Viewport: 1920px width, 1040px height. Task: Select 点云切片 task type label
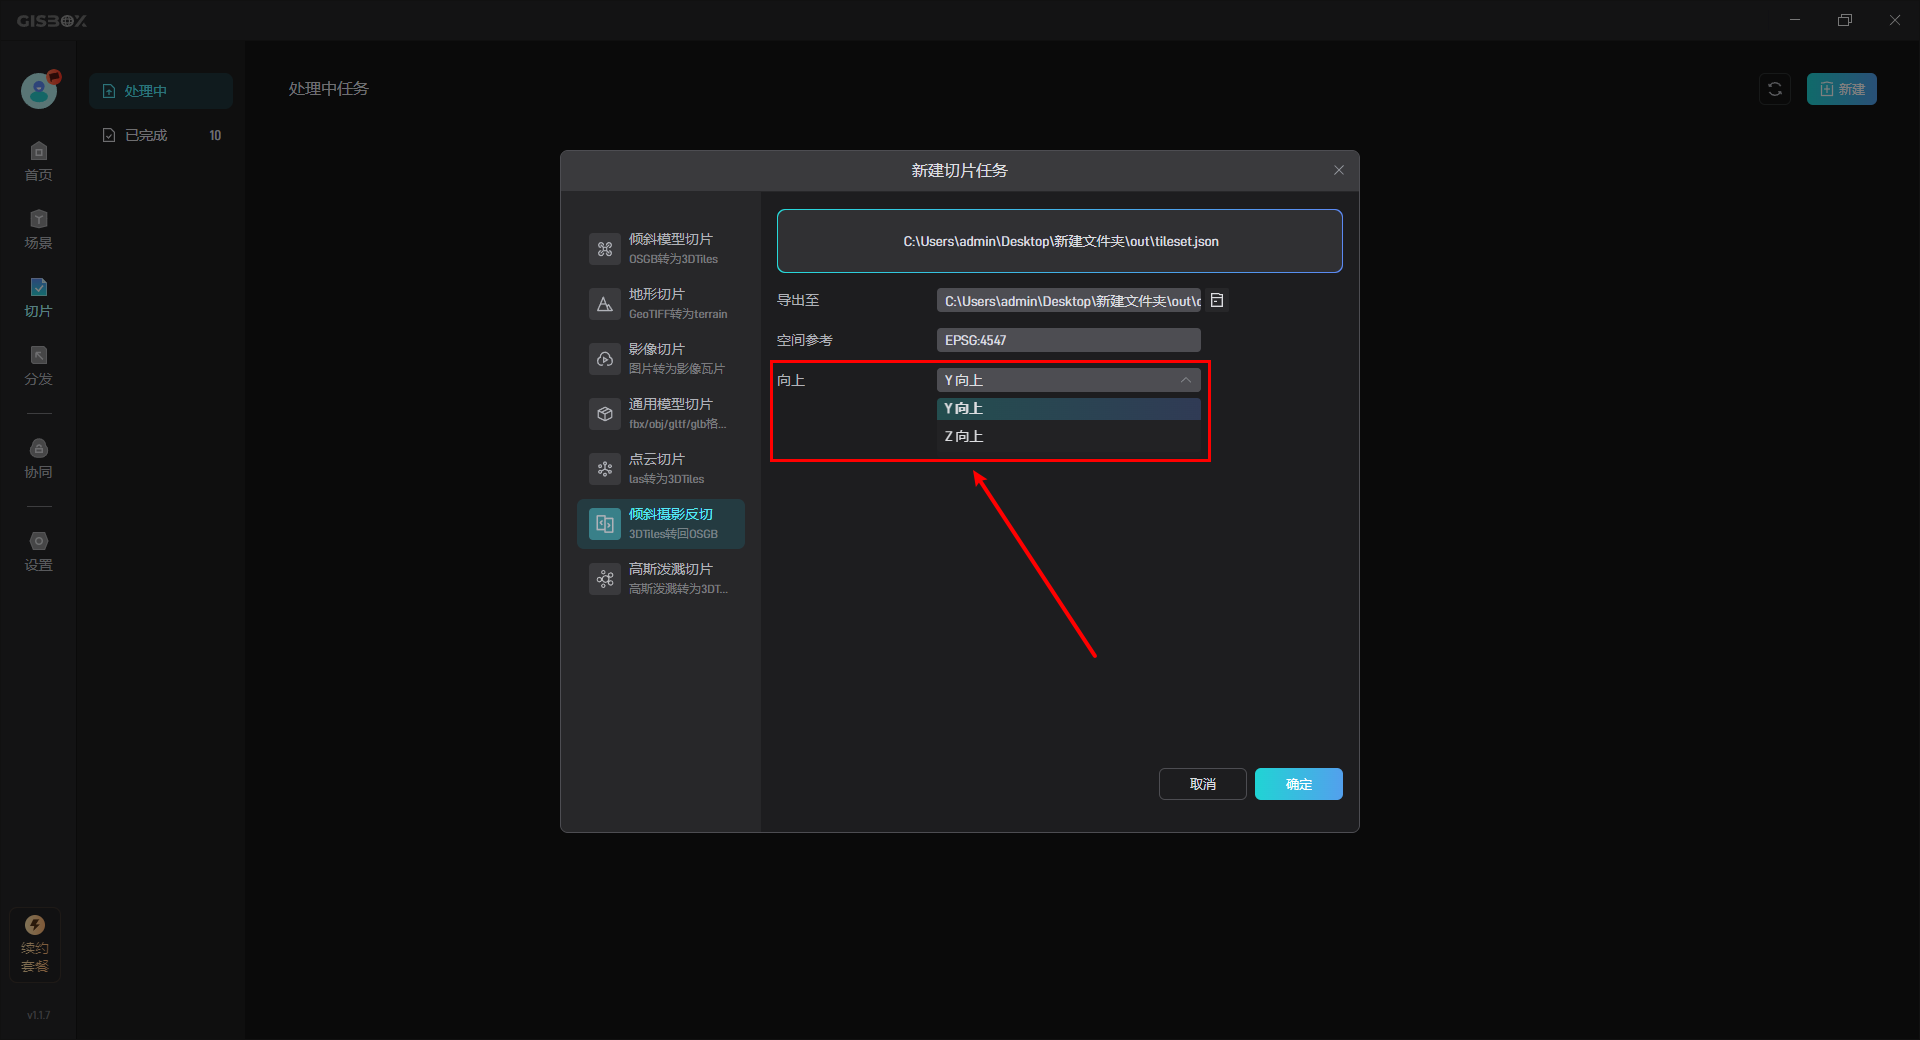[657, 459]
